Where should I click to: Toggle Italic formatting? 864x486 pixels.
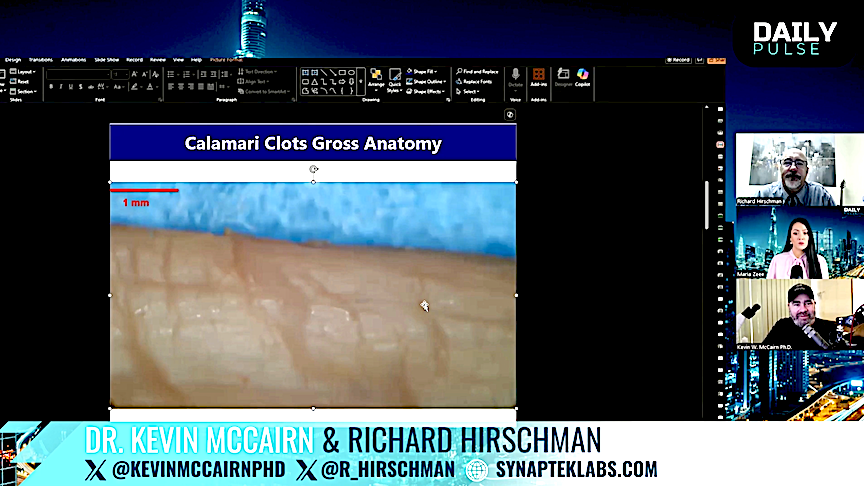[61, 87]
